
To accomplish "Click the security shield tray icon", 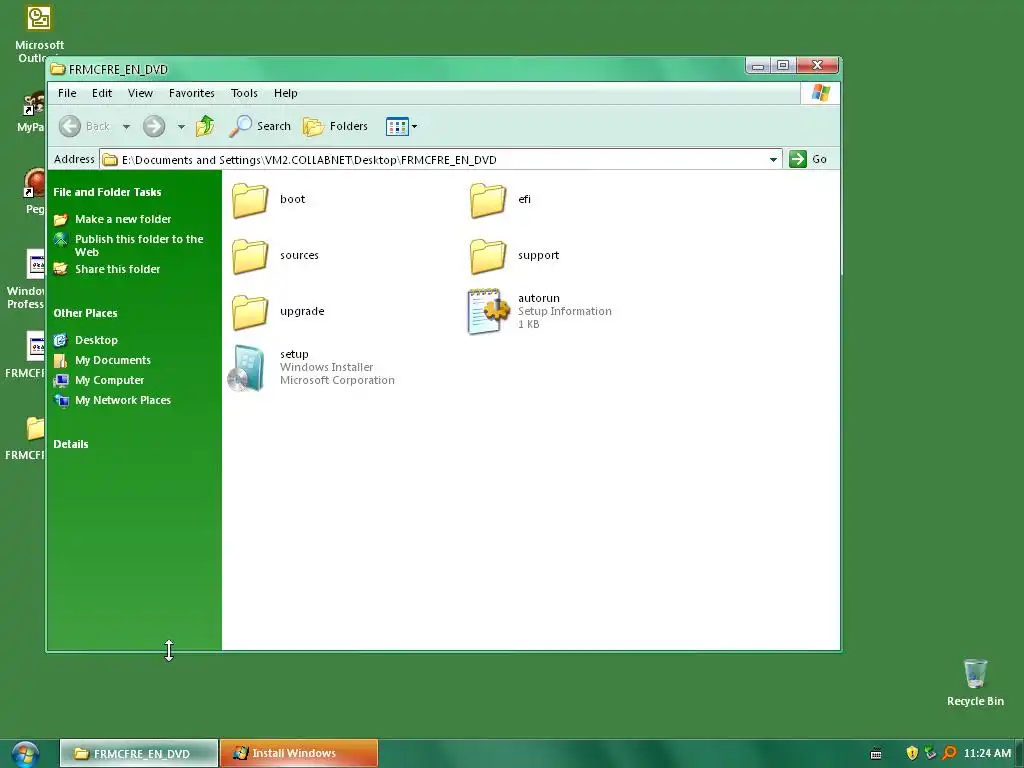I will point(912,753).
